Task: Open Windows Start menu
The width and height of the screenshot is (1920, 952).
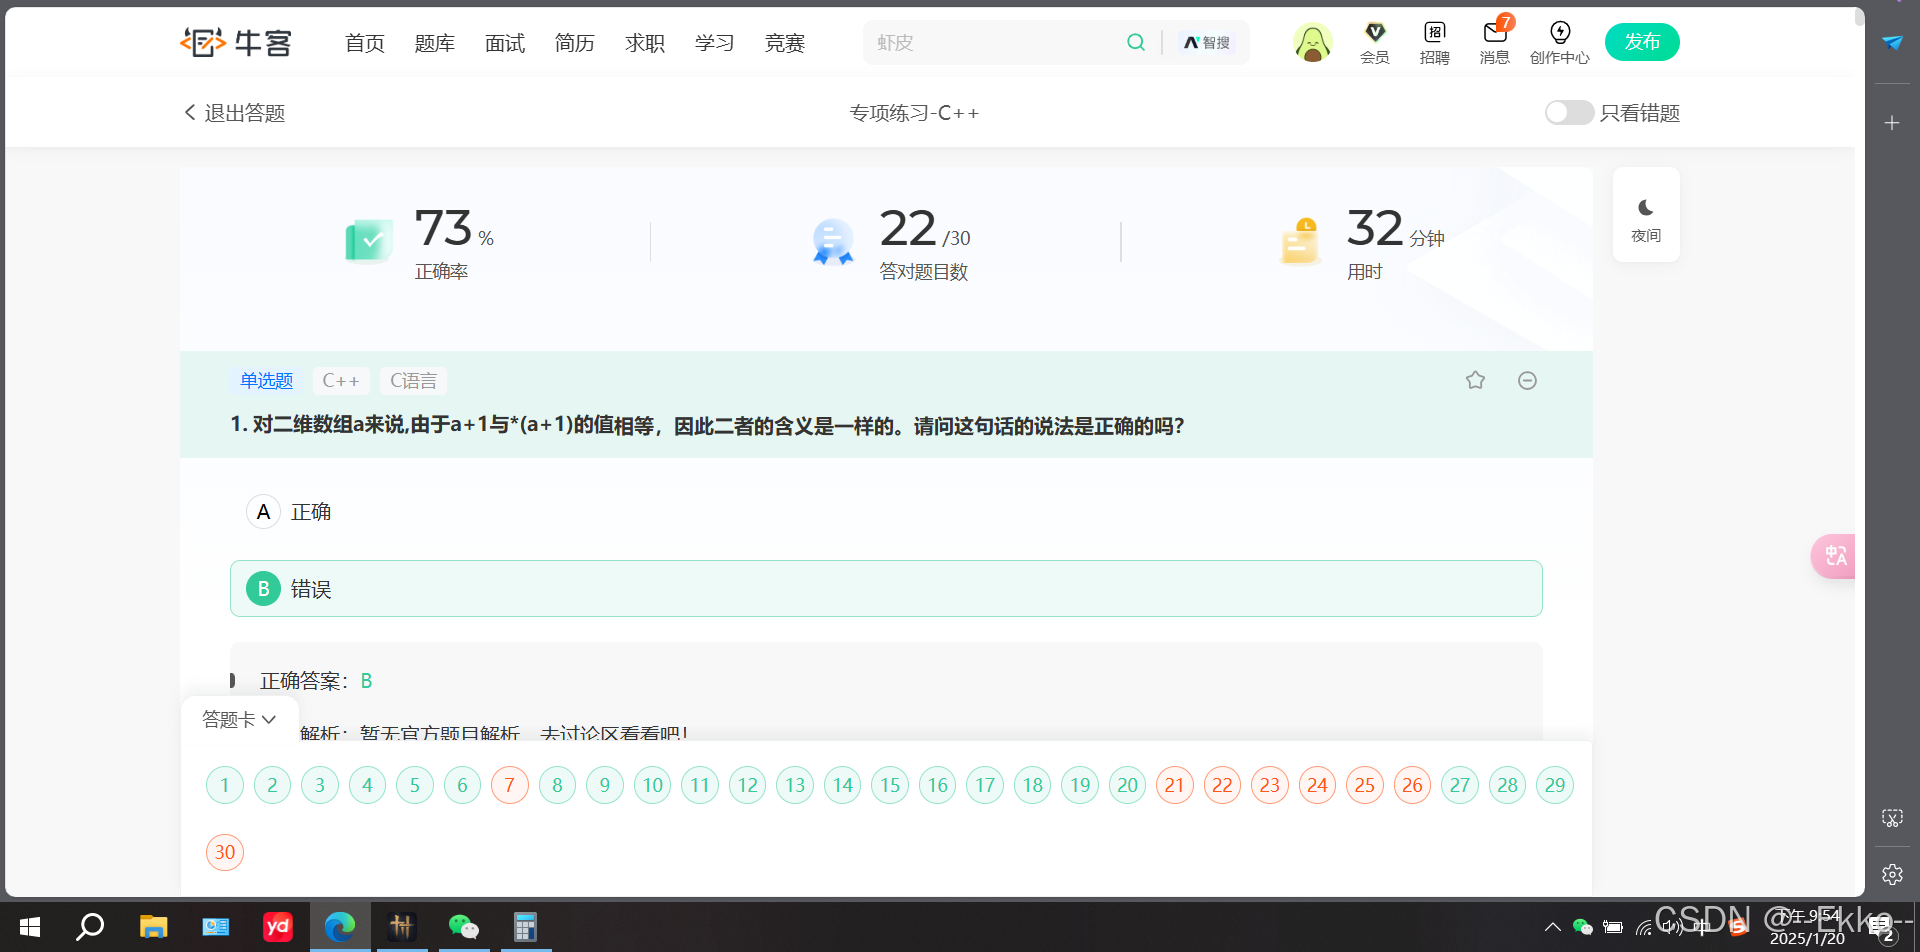Action: [x=30, y=927]
